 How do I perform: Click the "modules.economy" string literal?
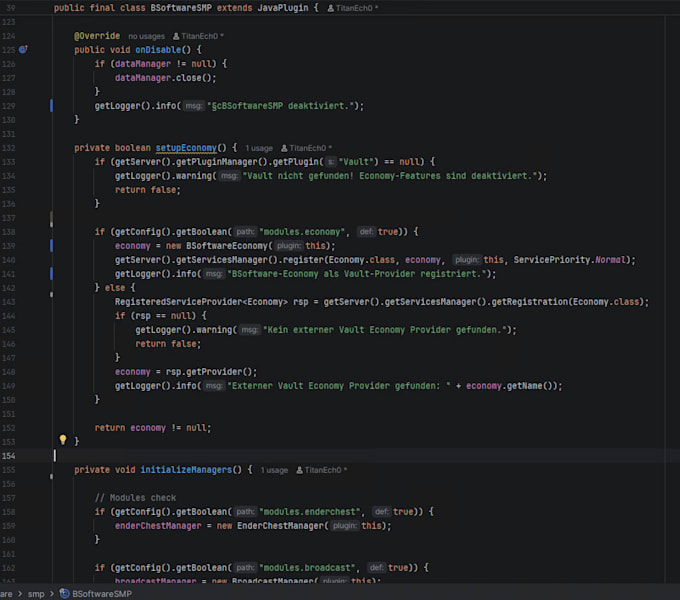click(302, 232)
